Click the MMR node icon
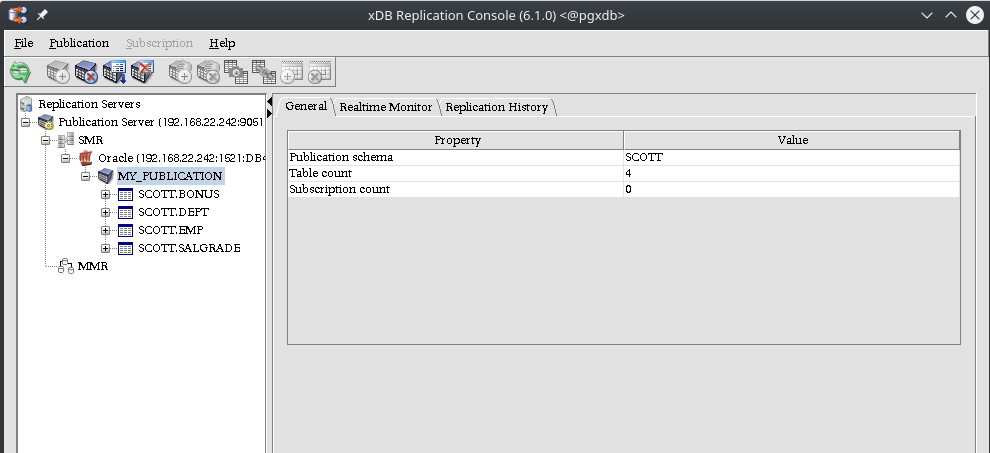The image size is (990, 453). (x=66, y=266)
